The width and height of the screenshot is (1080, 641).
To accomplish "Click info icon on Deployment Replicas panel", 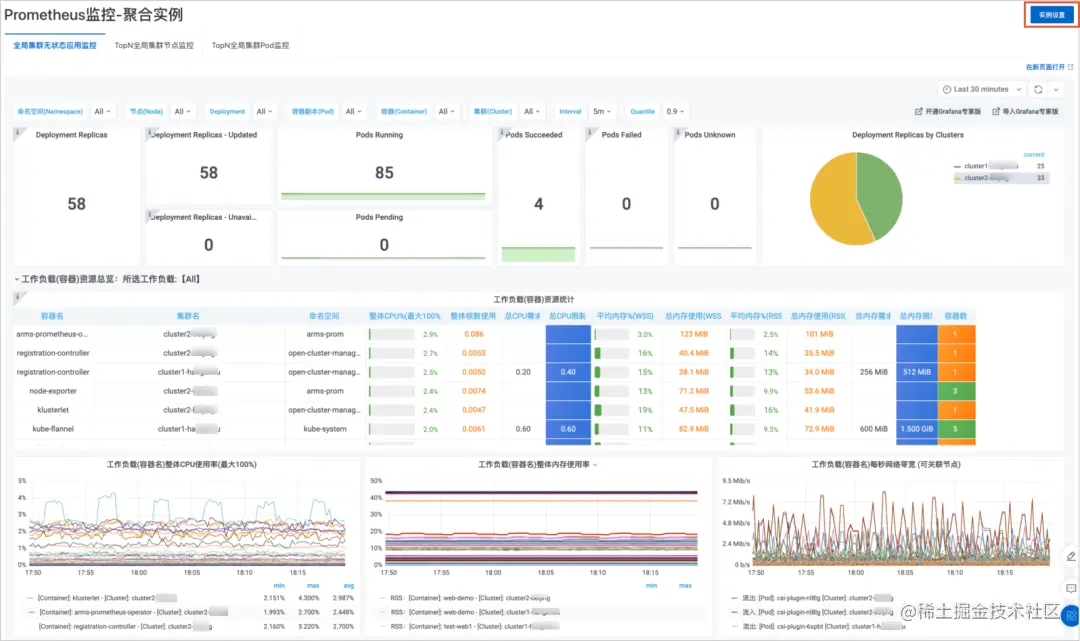I will click(x=18, y=132).
